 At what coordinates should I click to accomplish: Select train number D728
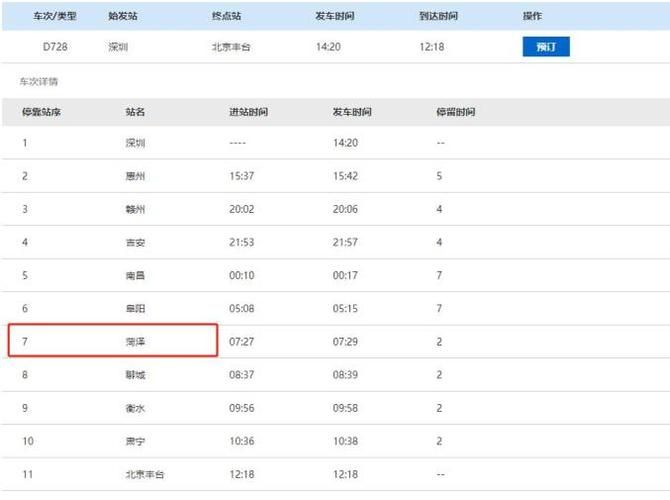pos(55,47)
